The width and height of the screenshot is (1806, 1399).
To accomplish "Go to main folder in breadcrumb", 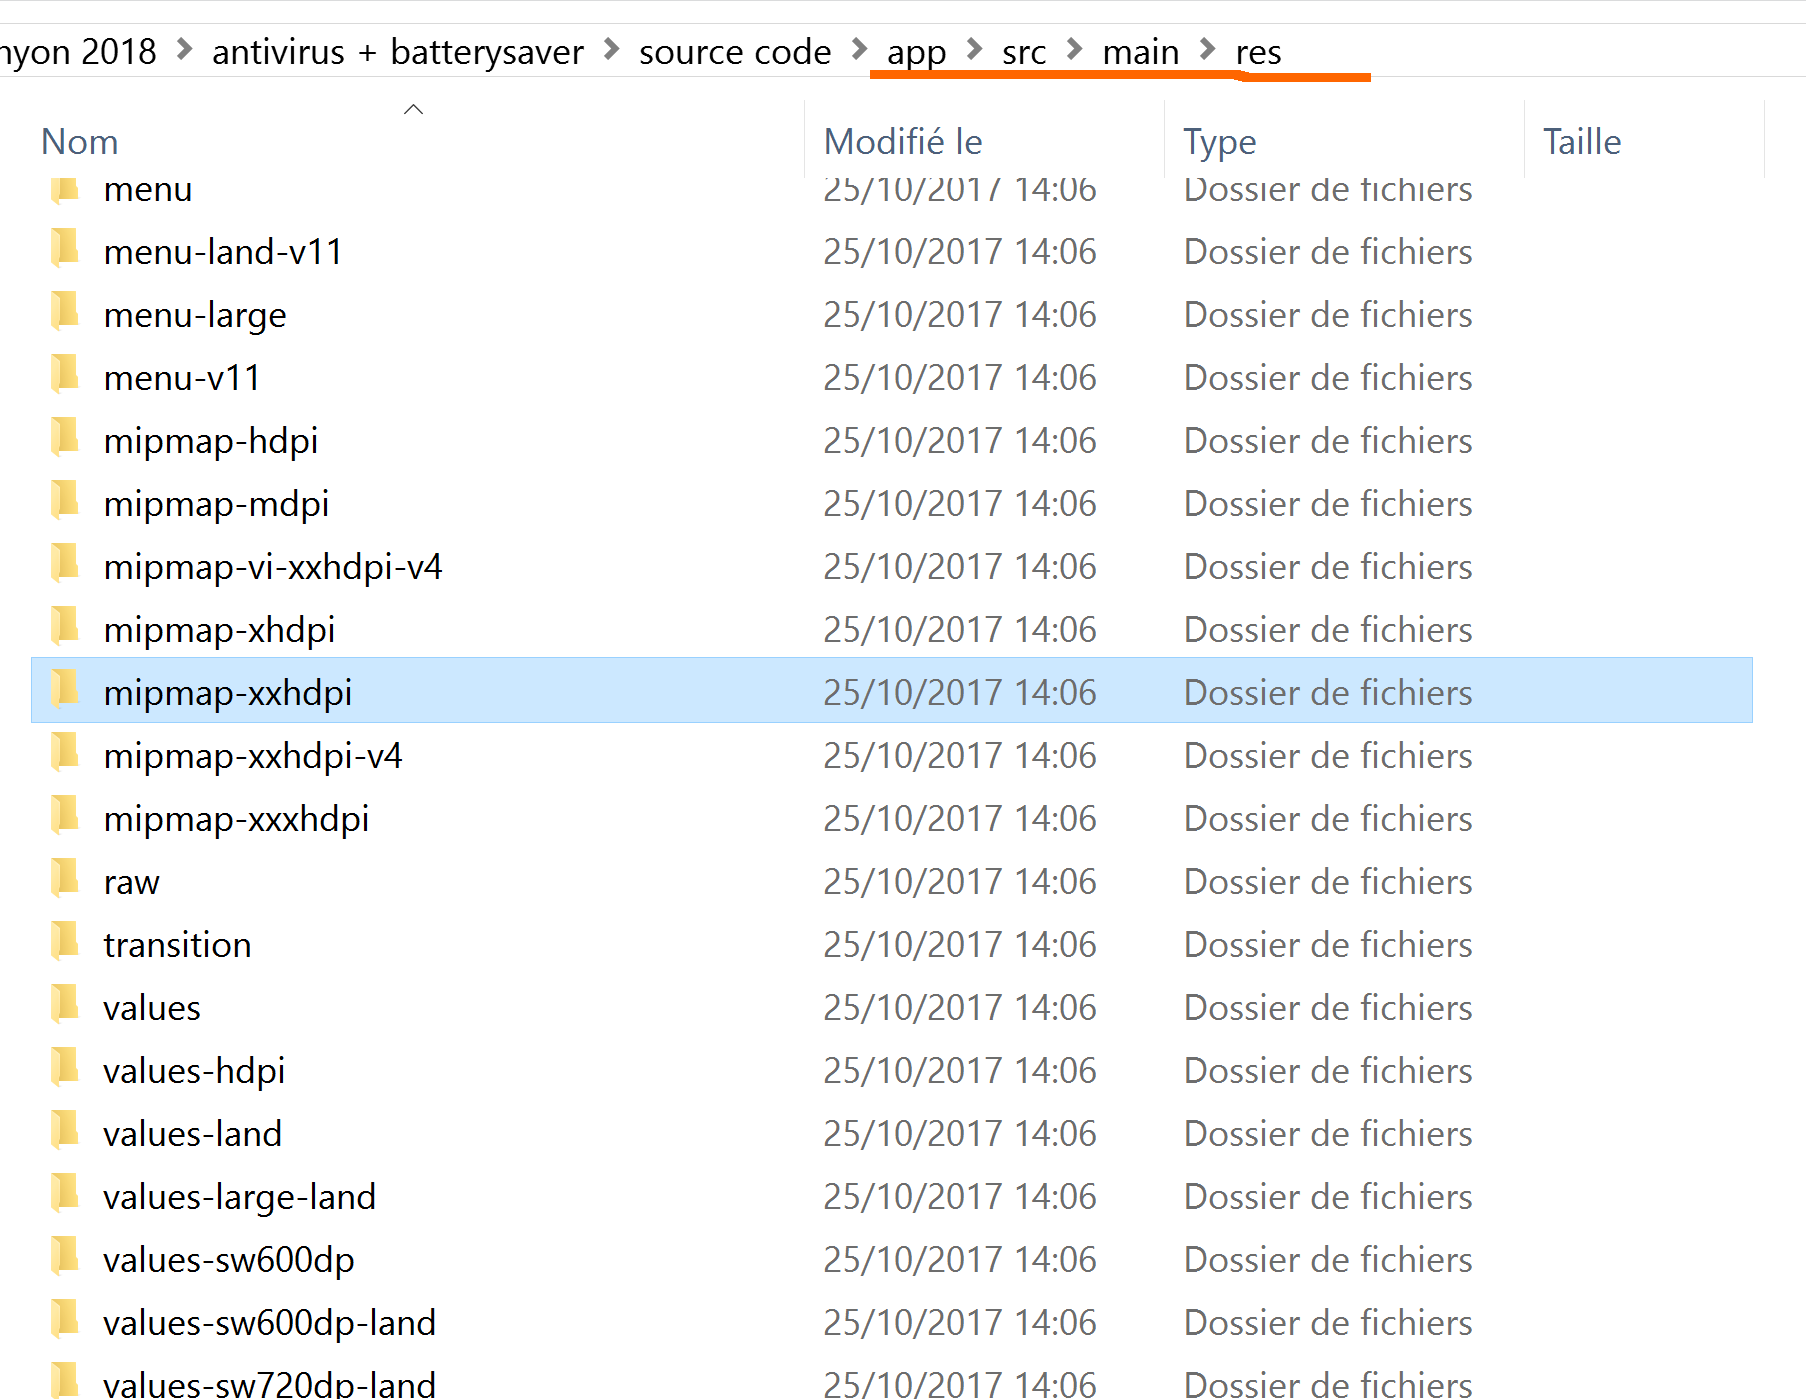I will coord(1140,52).
